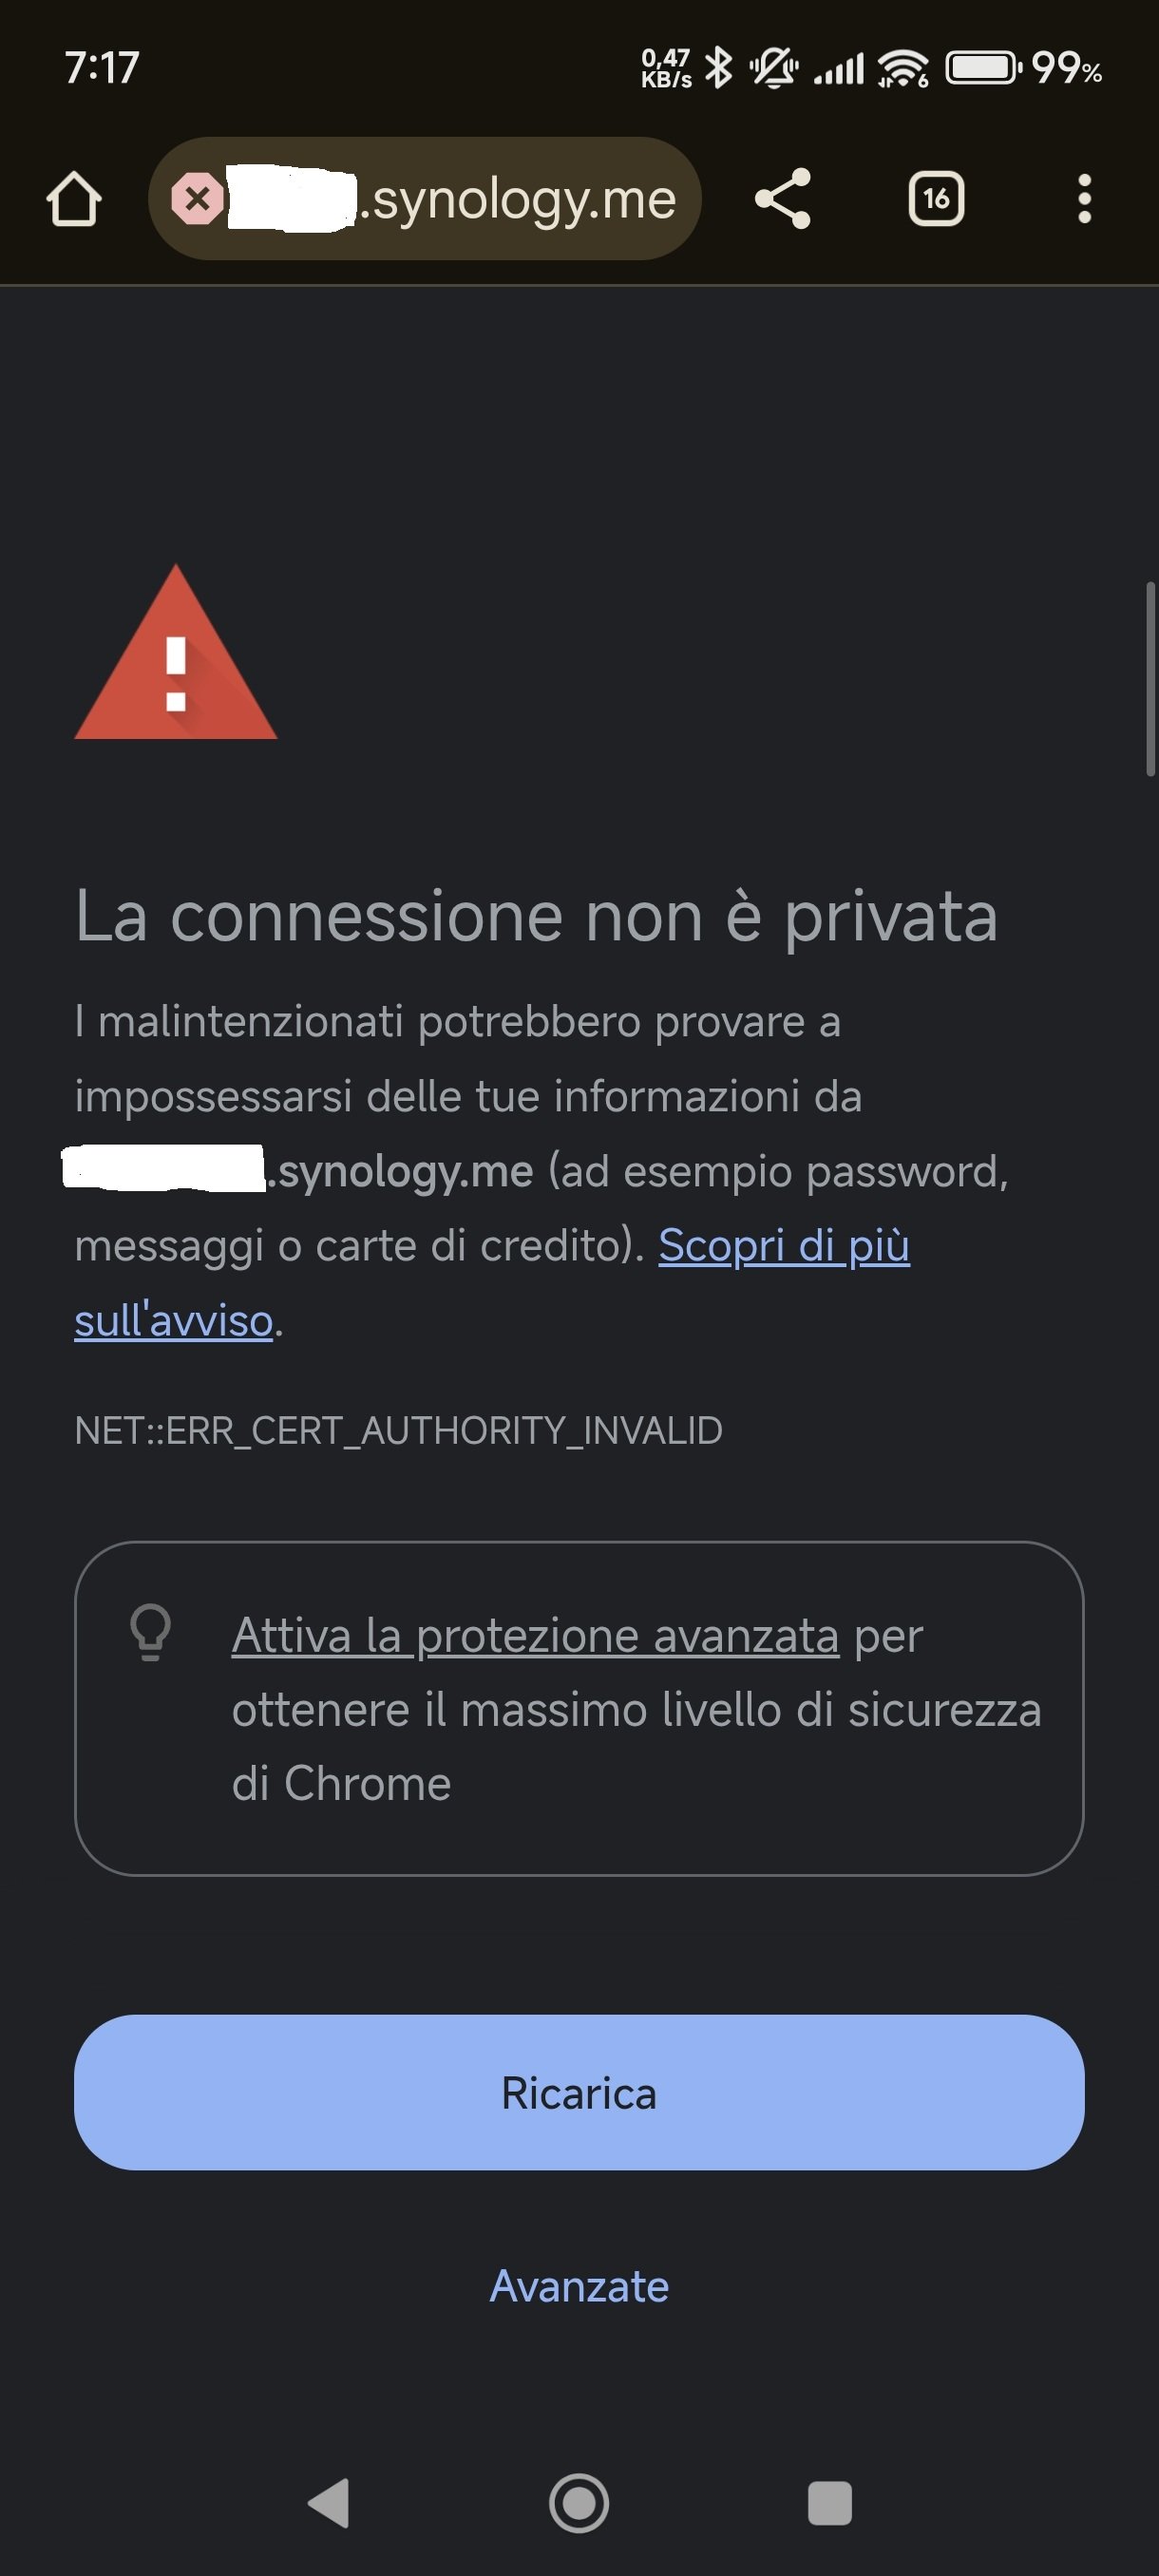Tap the Bluetooth status icon
Screen dimensions: 1159x2576
718,68
